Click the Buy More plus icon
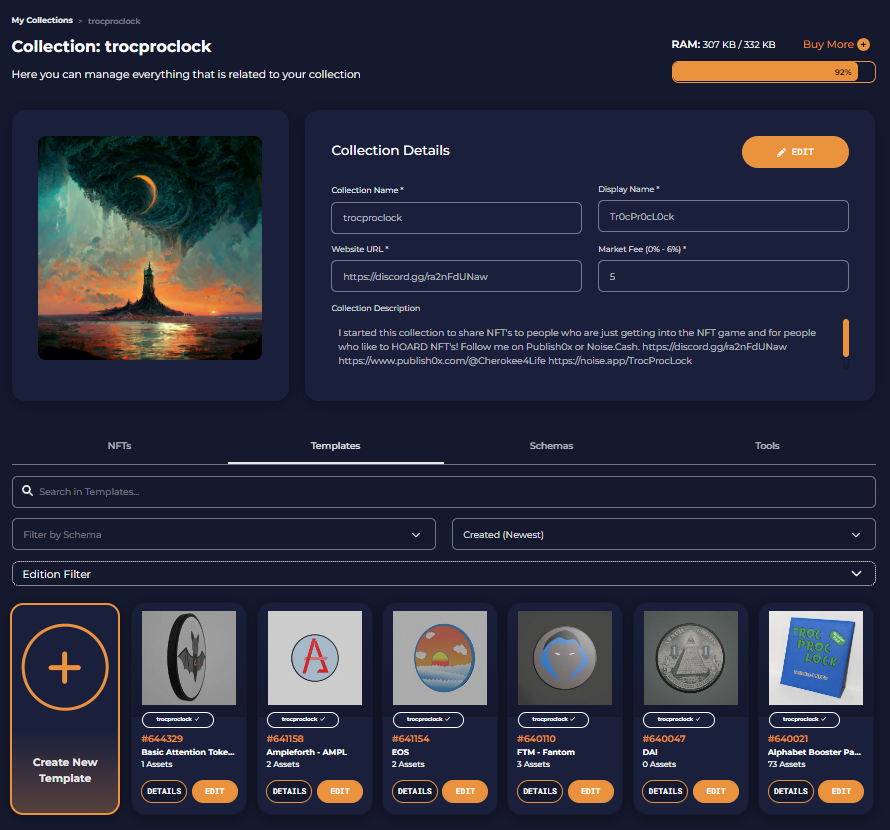Screen dimensions: 890x830 863,44
